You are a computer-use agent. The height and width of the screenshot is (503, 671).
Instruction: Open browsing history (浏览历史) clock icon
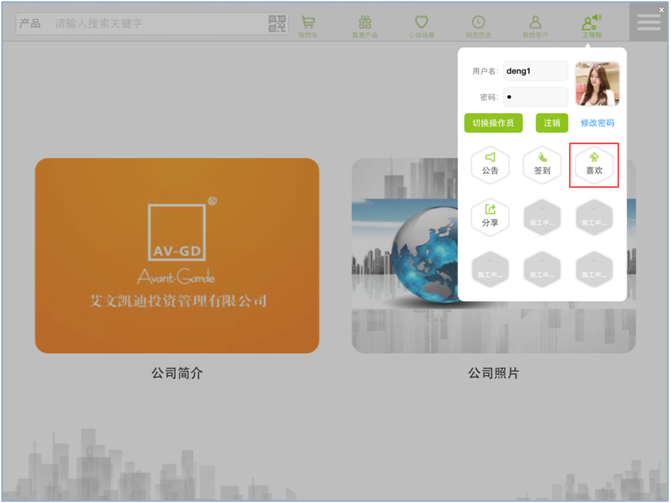point(478,26)
